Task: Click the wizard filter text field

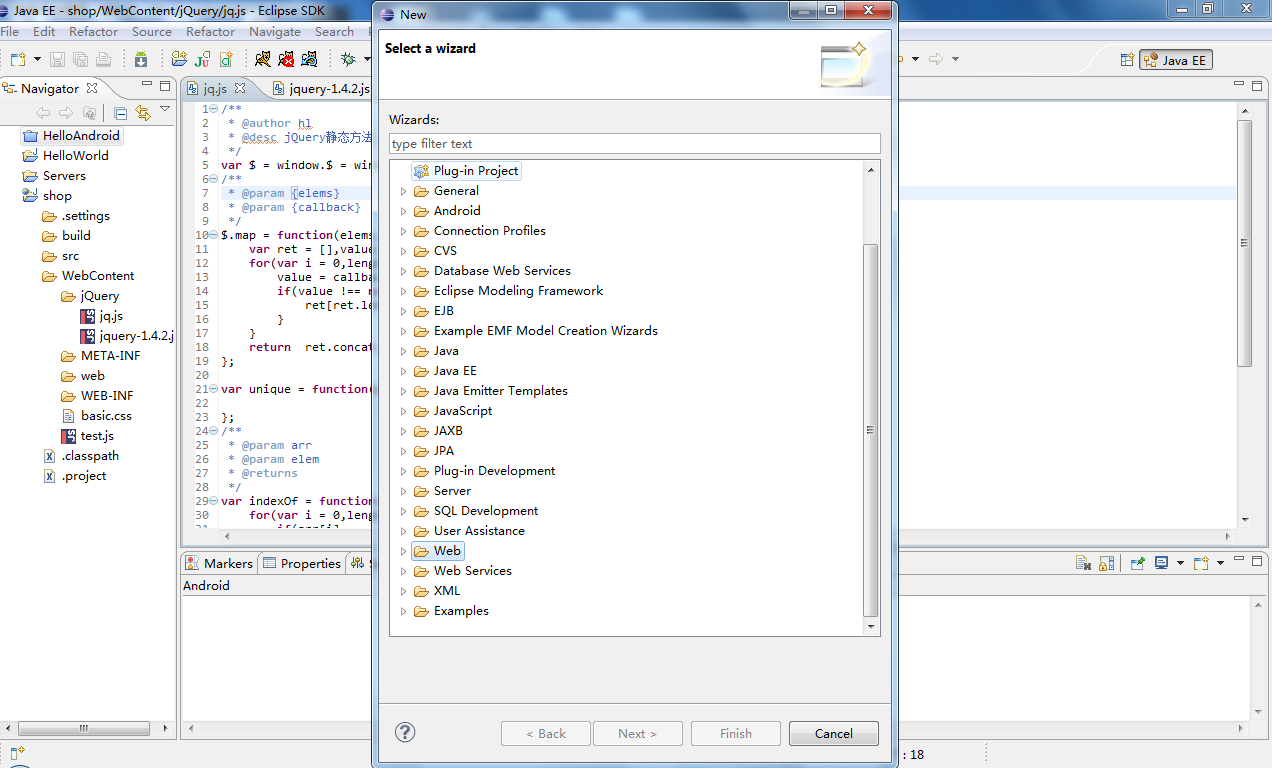Action: coord(634,144)
